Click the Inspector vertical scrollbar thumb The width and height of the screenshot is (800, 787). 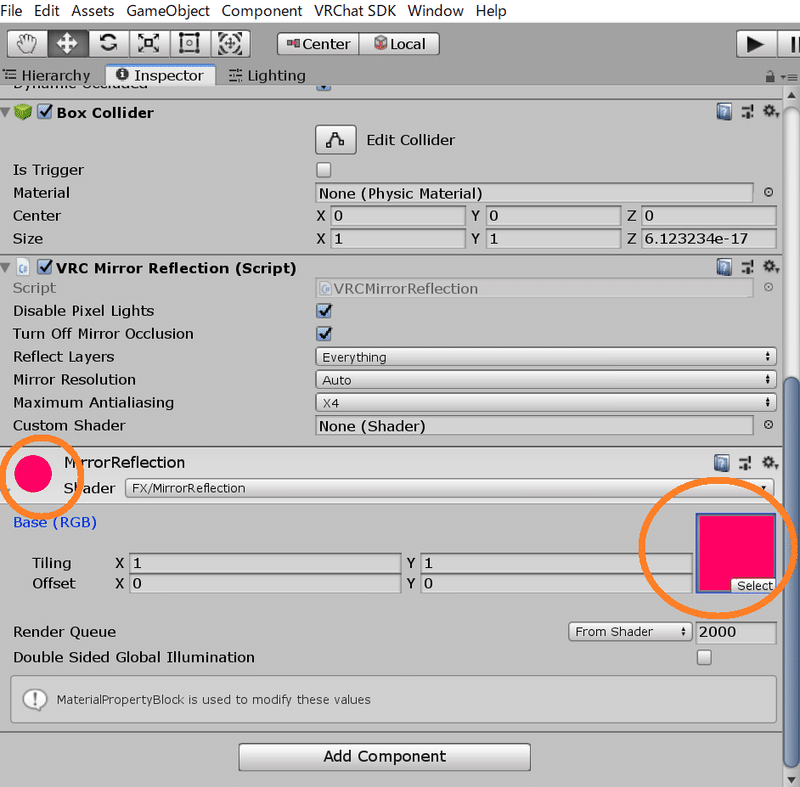tap(790, 571)
